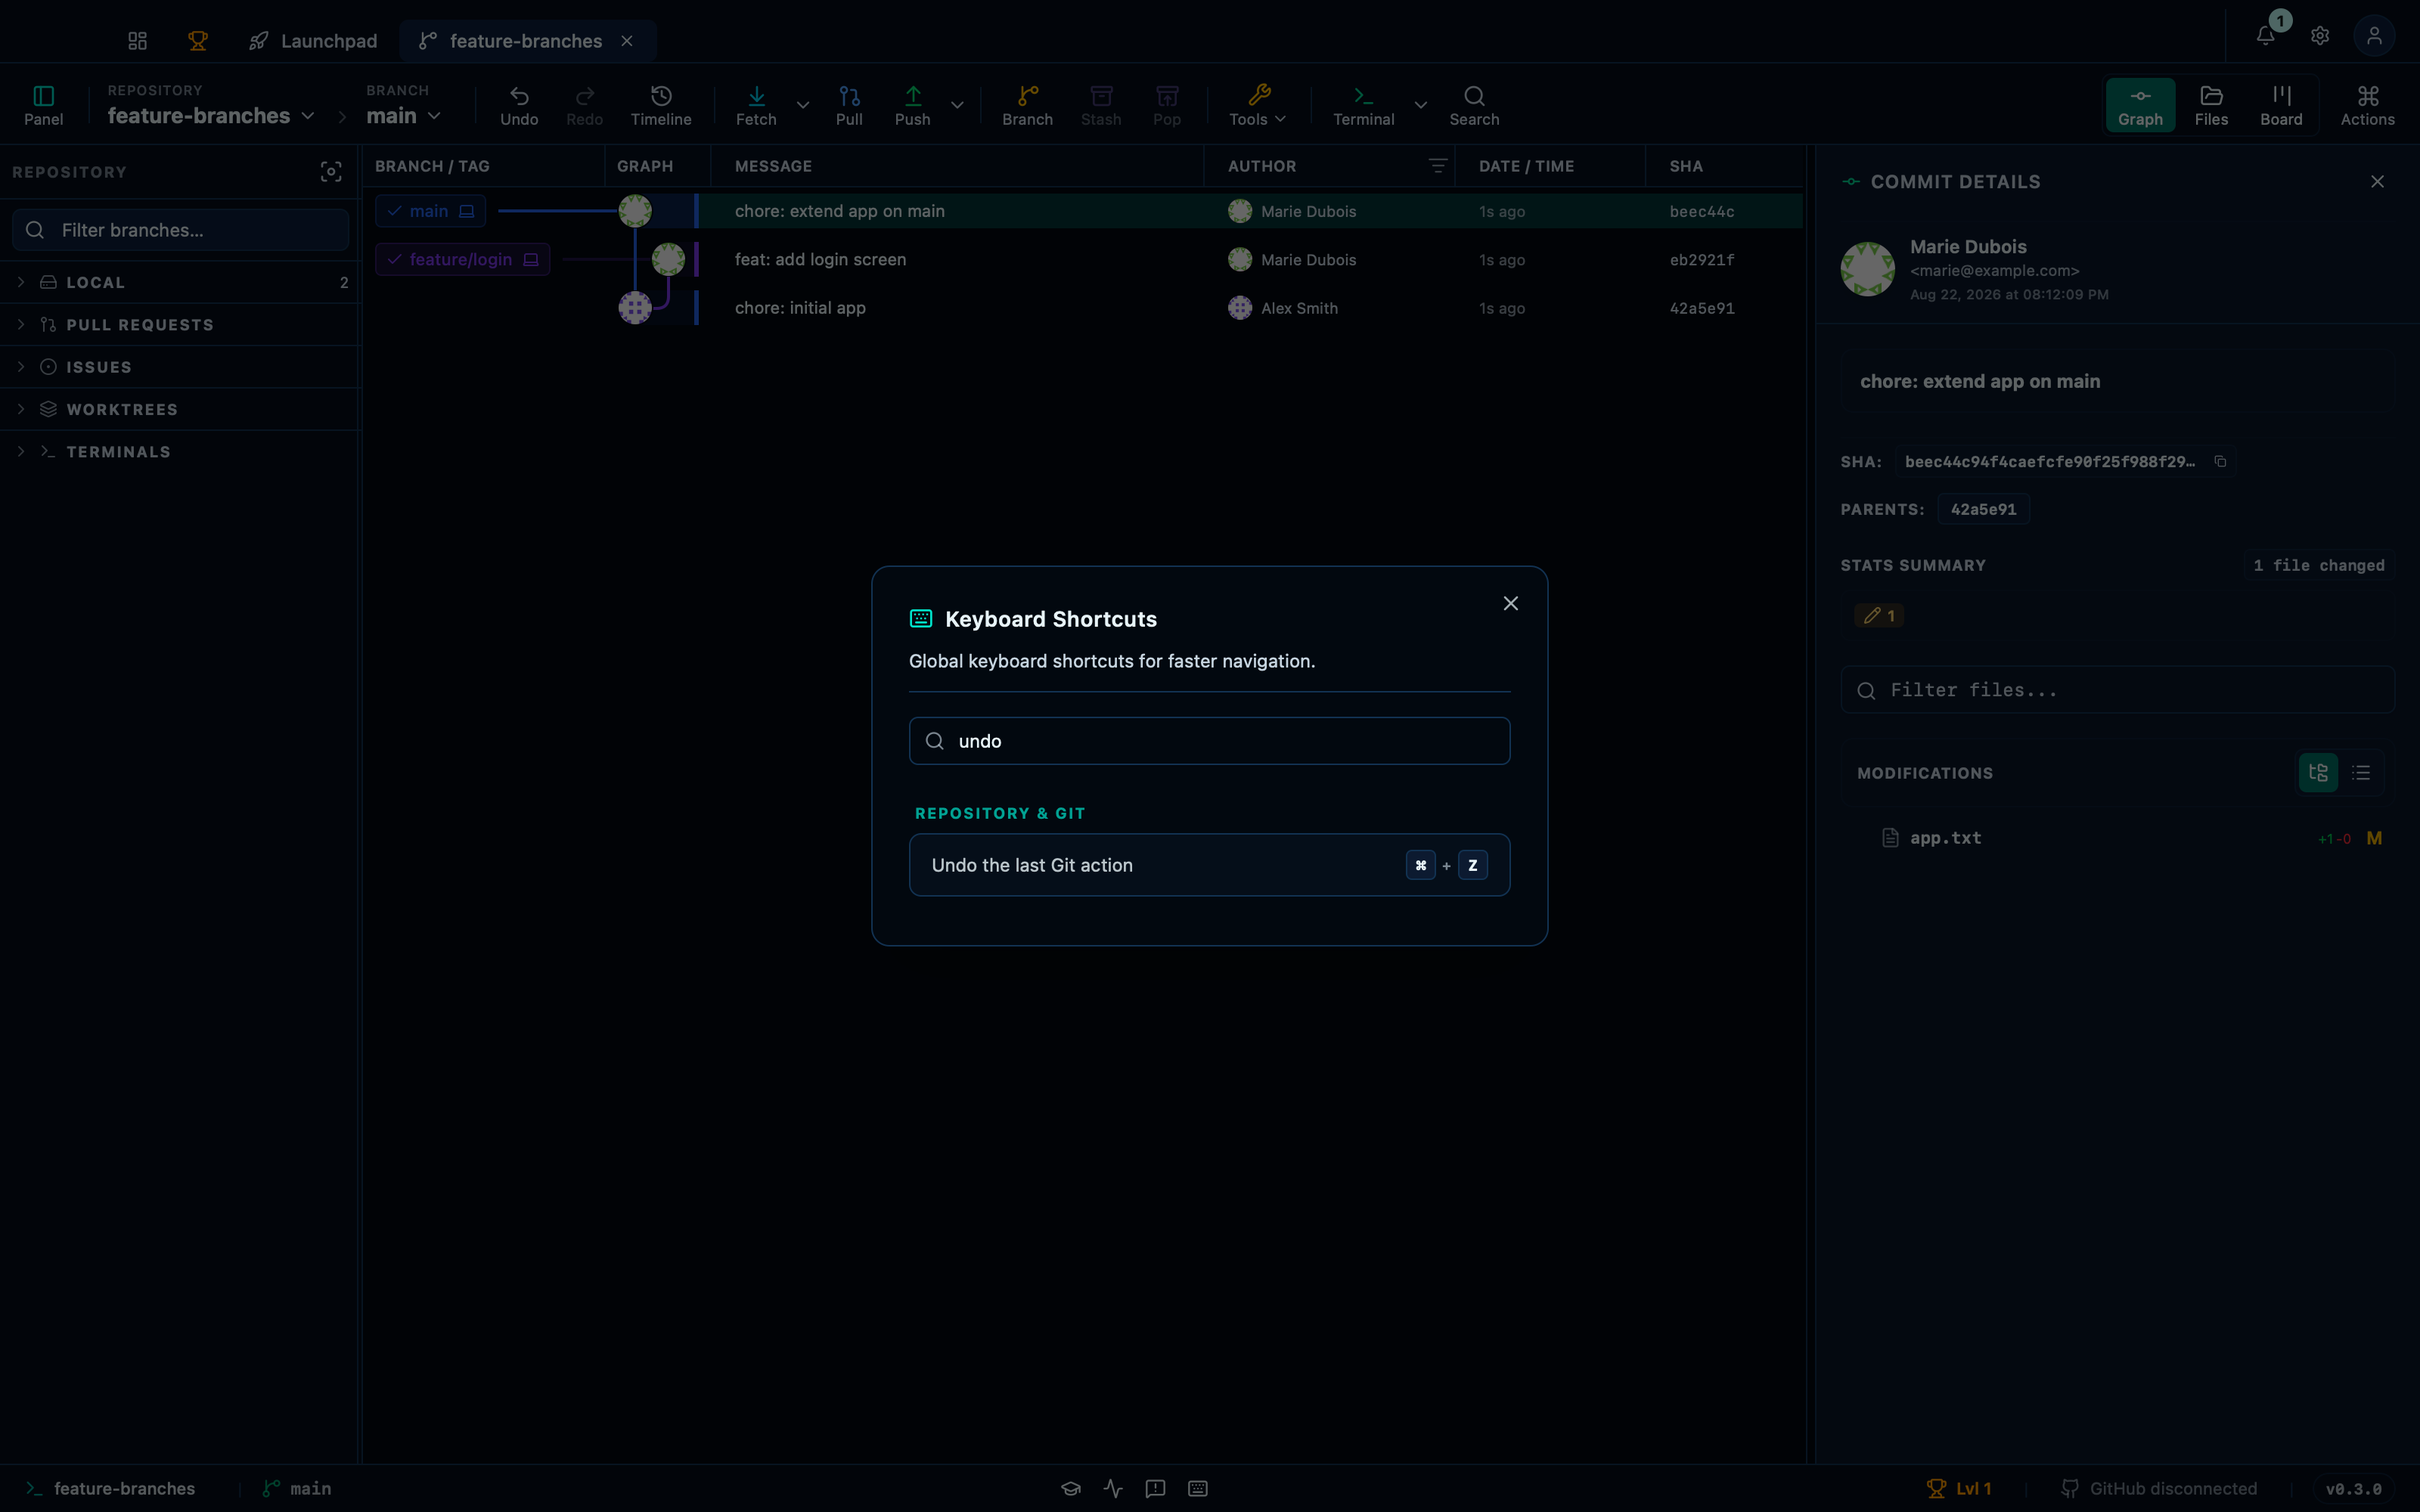Open the feature-branches repository dropdown
Image resolution: width=2420 pixels, height=1512 pixels.
[211, 116]
